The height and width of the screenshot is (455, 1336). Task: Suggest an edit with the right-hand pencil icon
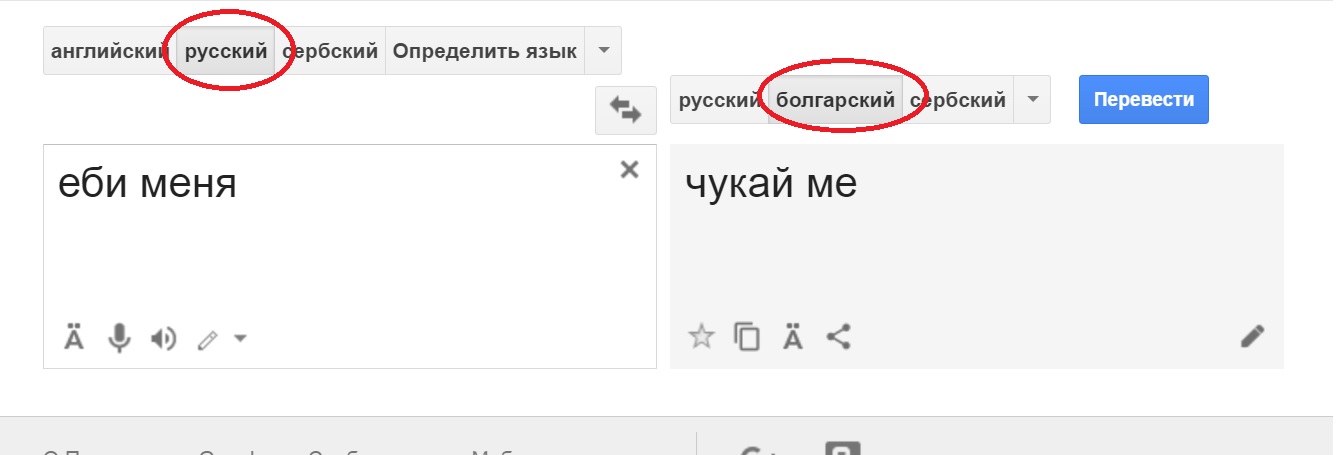pyautogui.click(x=1252, y=337)
